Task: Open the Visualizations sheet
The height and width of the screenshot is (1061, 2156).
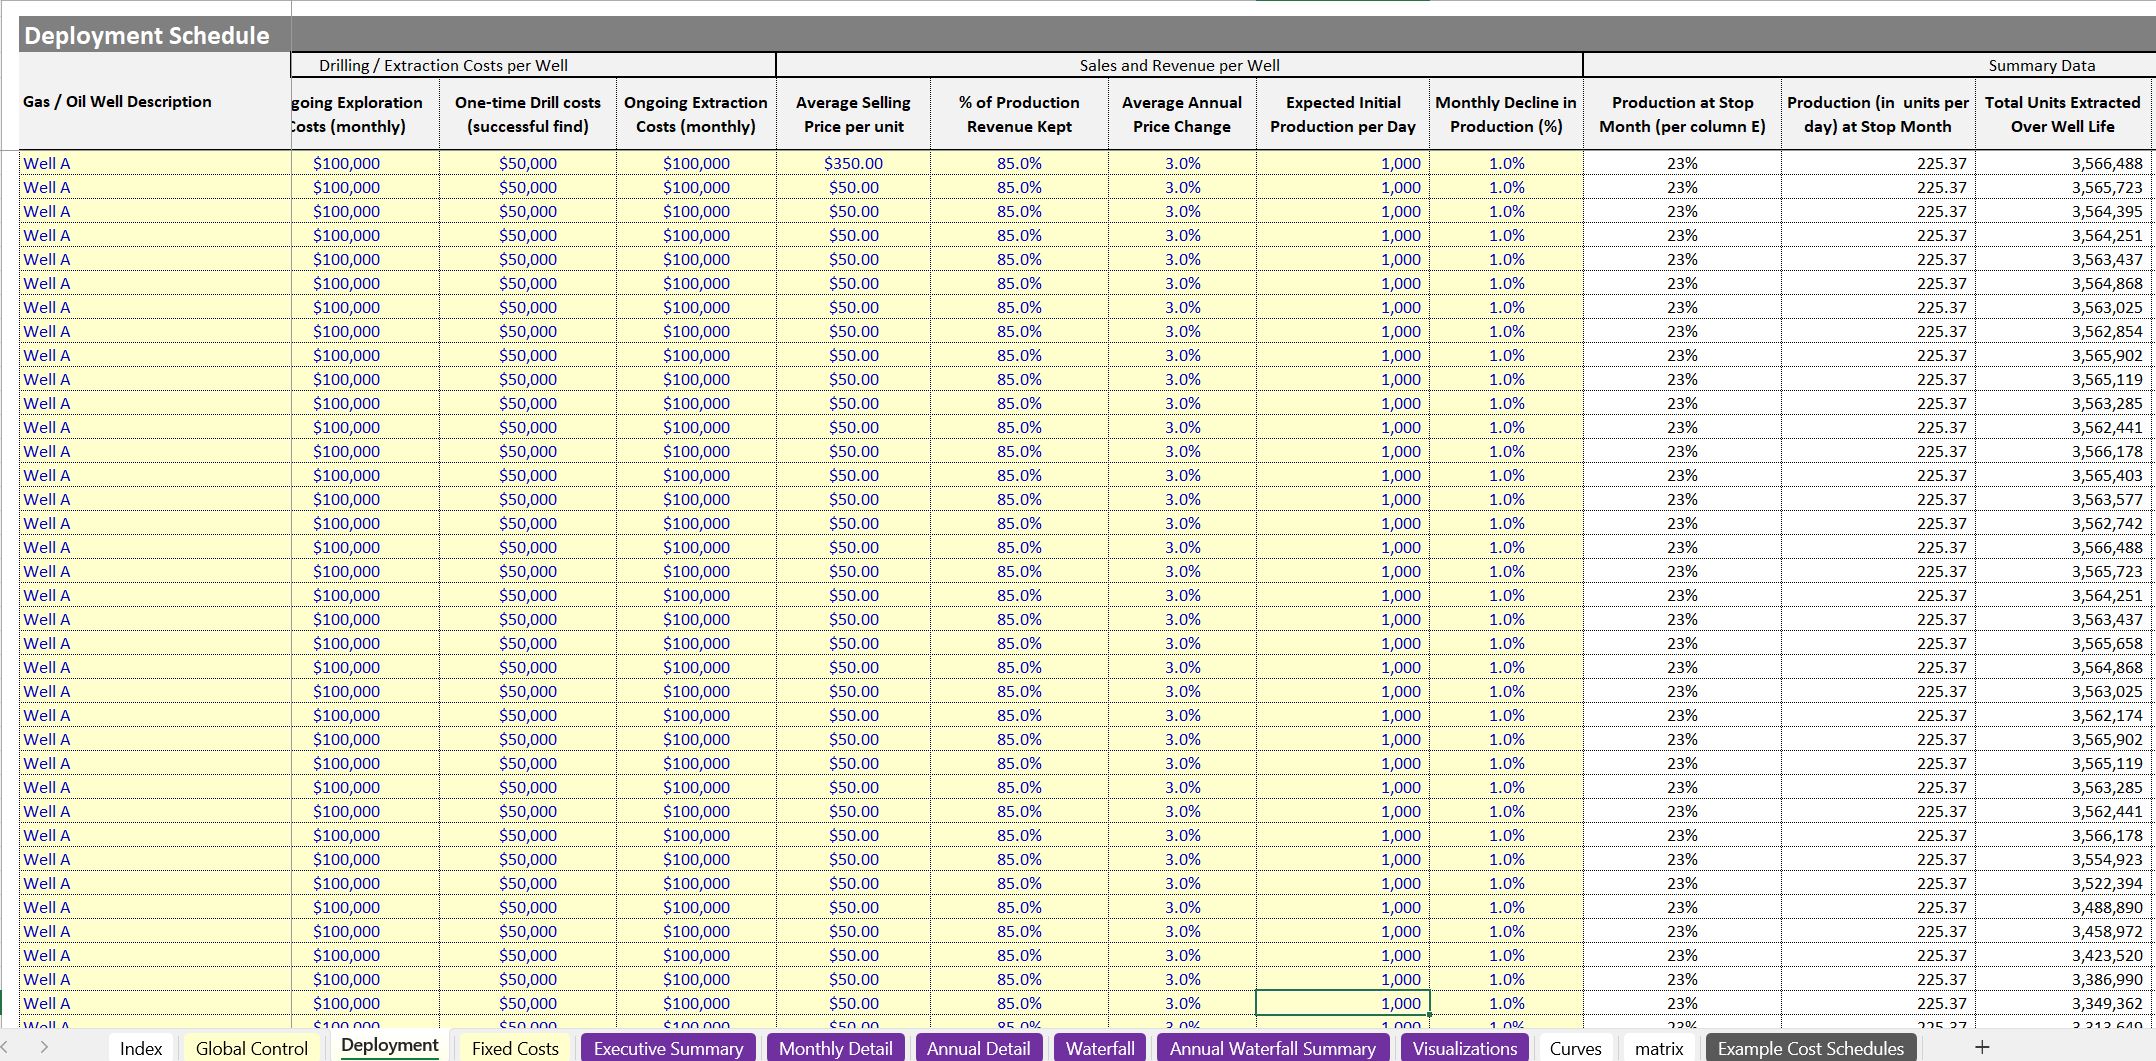Action: [1464, 1048]
